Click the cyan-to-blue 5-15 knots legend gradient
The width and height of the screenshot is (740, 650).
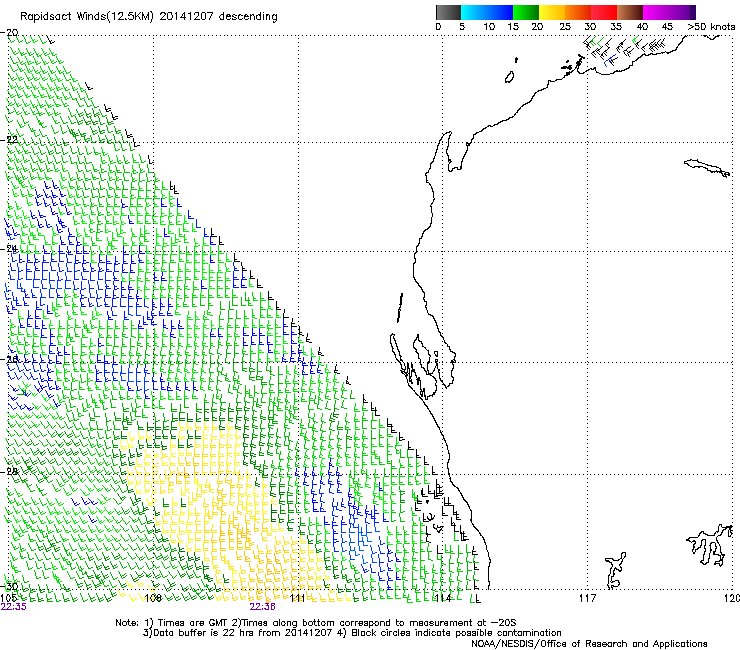coord(487,12)
